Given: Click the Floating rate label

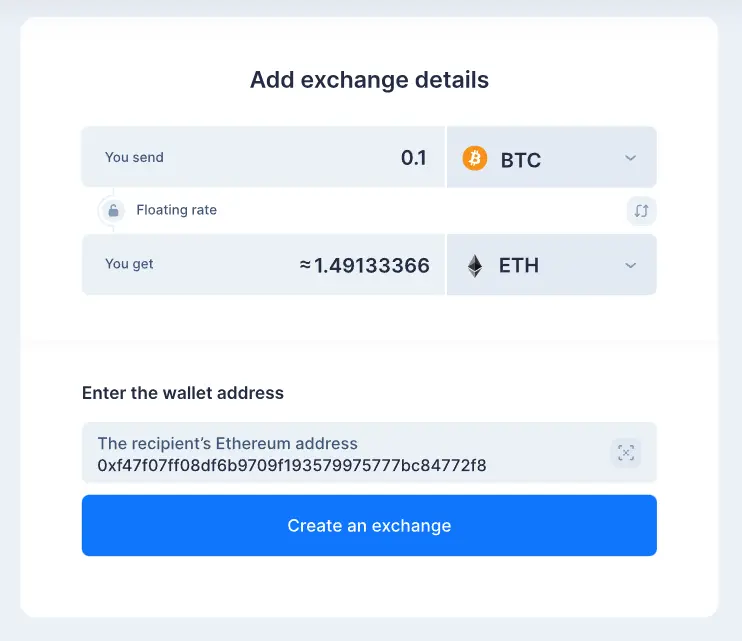Looking at the screenshot, I should tap(177, 210).
